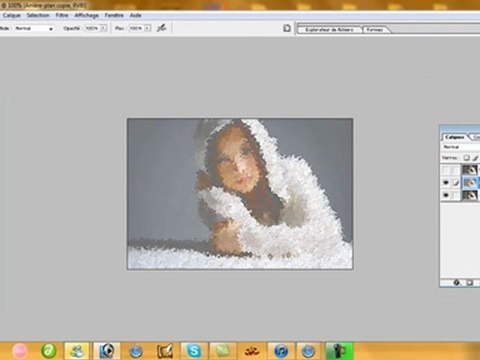Click the Flux value field
Viewport: 480px width, 360px height.
pyautogui.click(x=136, y=29)
